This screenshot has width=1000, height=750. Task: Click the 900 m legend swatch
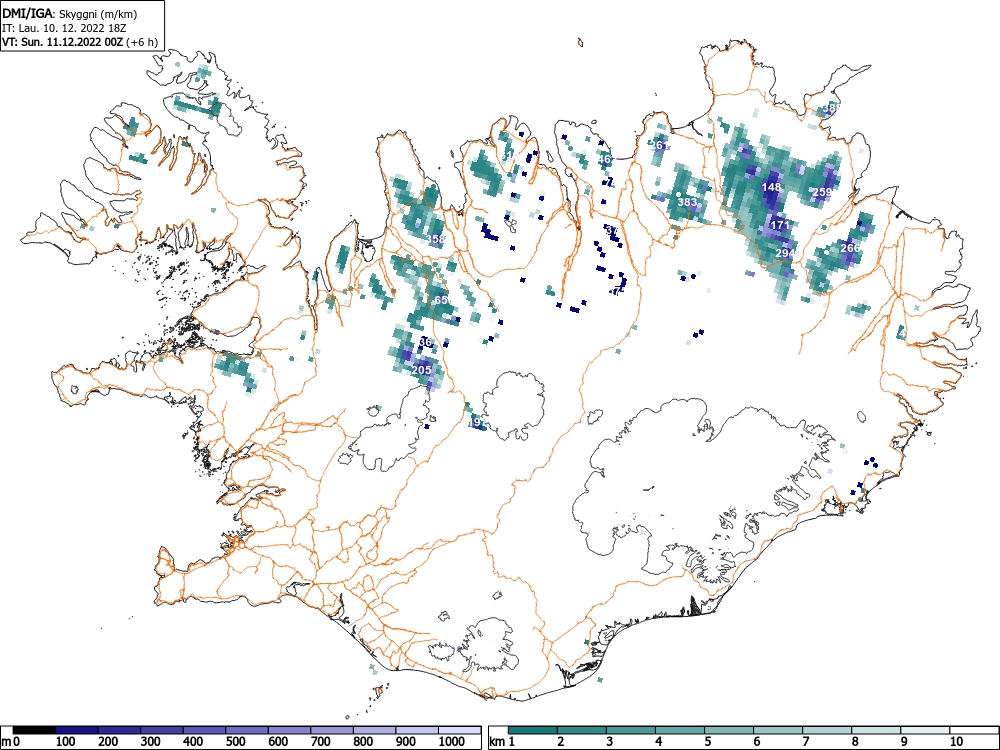click(417, 730)
